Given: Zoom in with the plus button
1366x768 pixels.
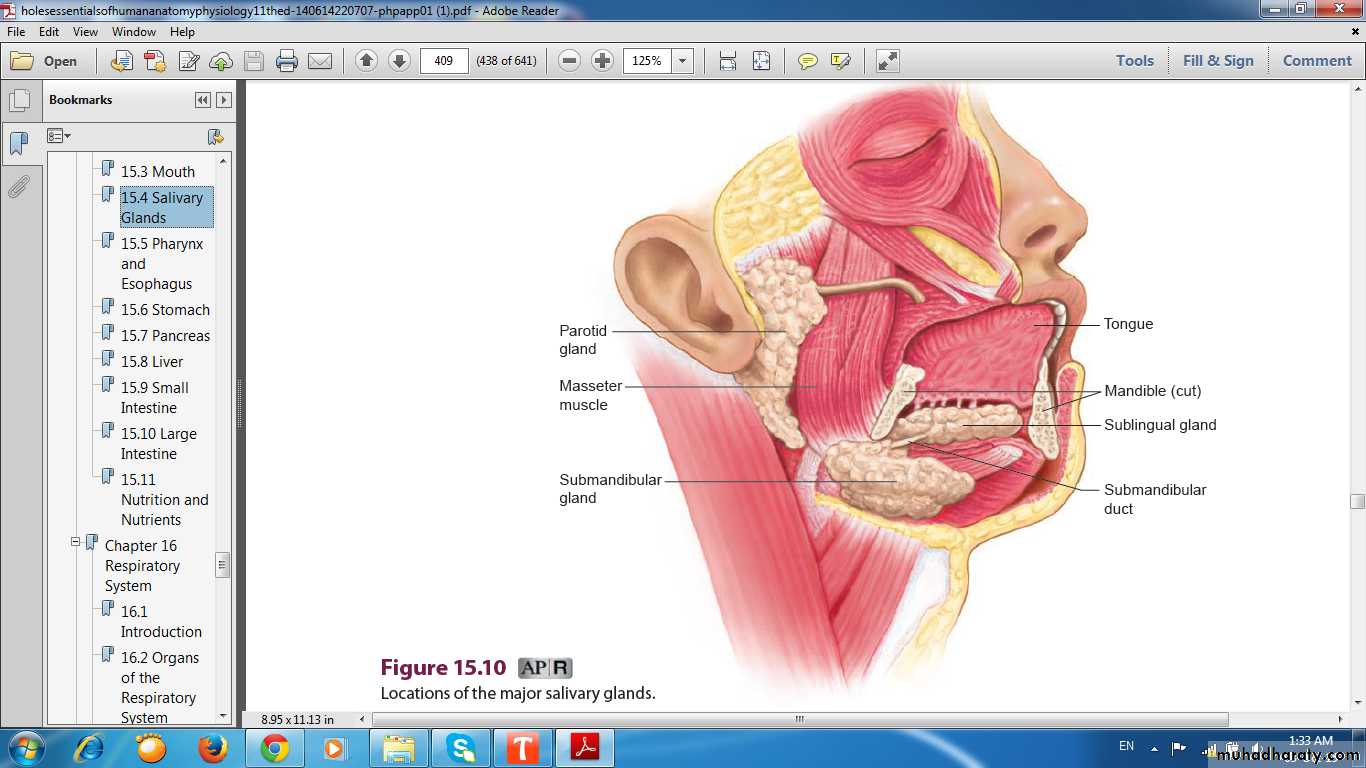Looking at the screenshot, I should point(602,61).
